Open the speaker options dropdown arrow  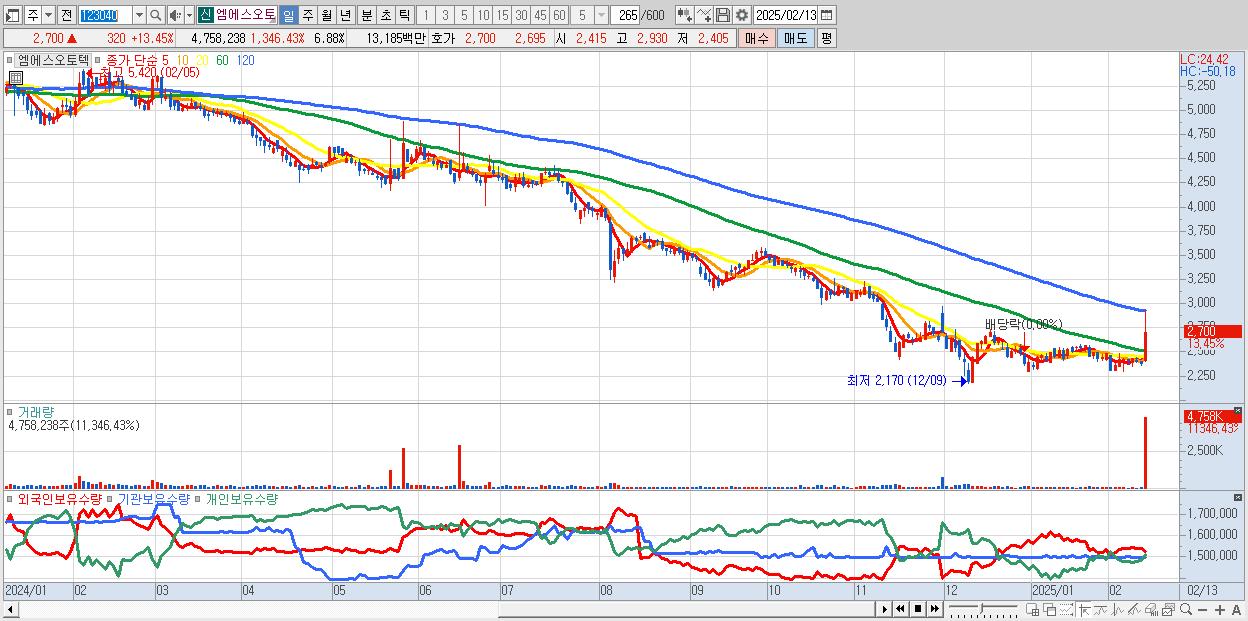click(x=189, y=15)
